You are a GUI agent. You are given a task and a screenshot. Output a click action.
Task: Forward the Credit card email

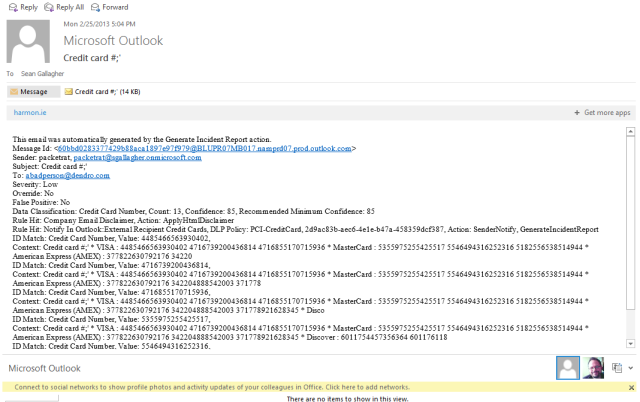[109, 7]
